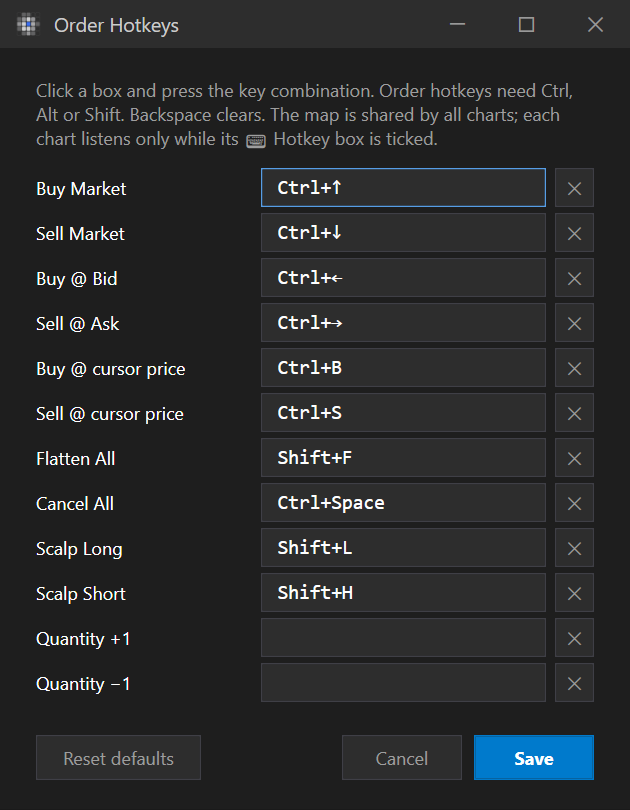Click the keyboard icon in the instructions
This screenshot has width=630, height=810.
tap(256, 141)
